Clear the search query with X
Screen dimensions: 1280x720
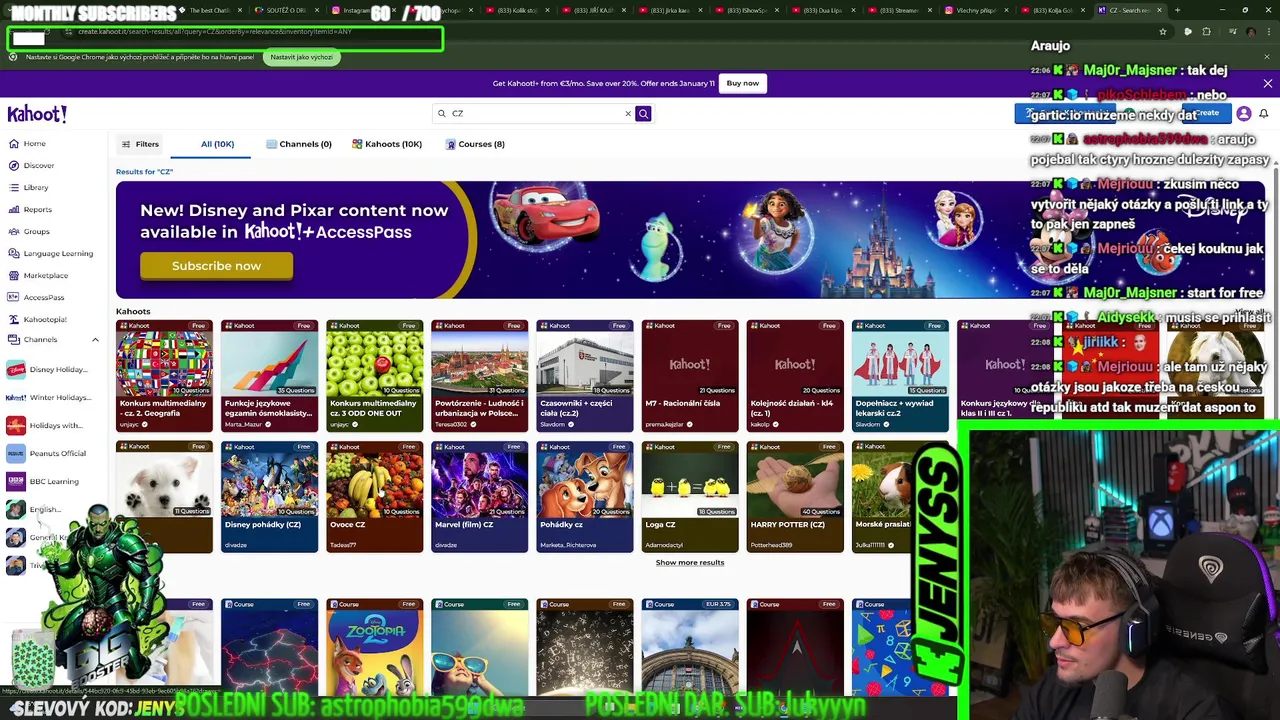point(628,113)
